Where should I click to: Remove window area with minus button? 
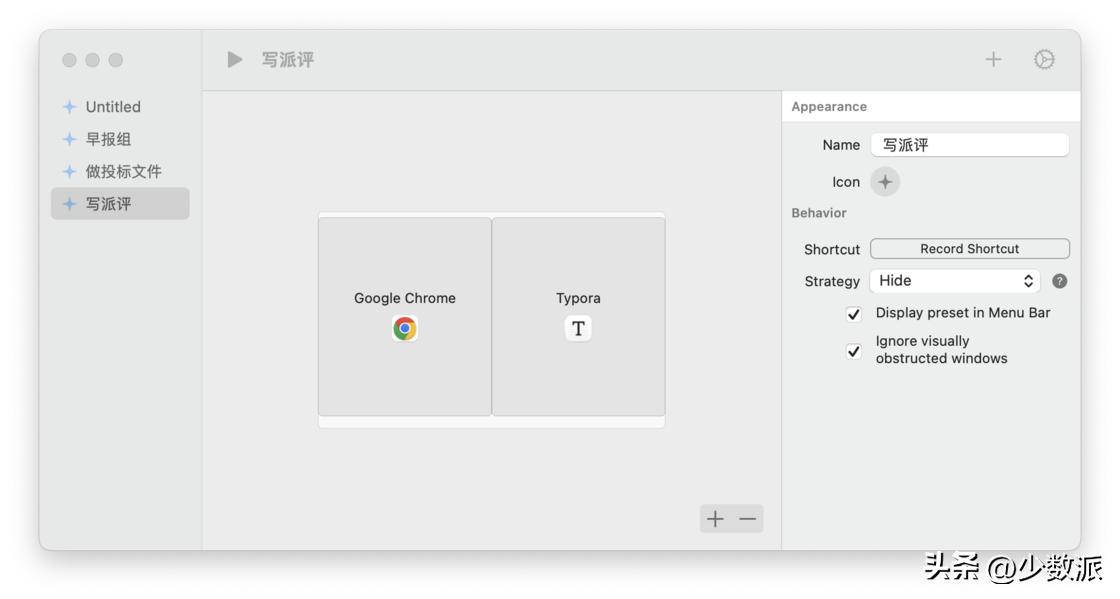[748, 519]
